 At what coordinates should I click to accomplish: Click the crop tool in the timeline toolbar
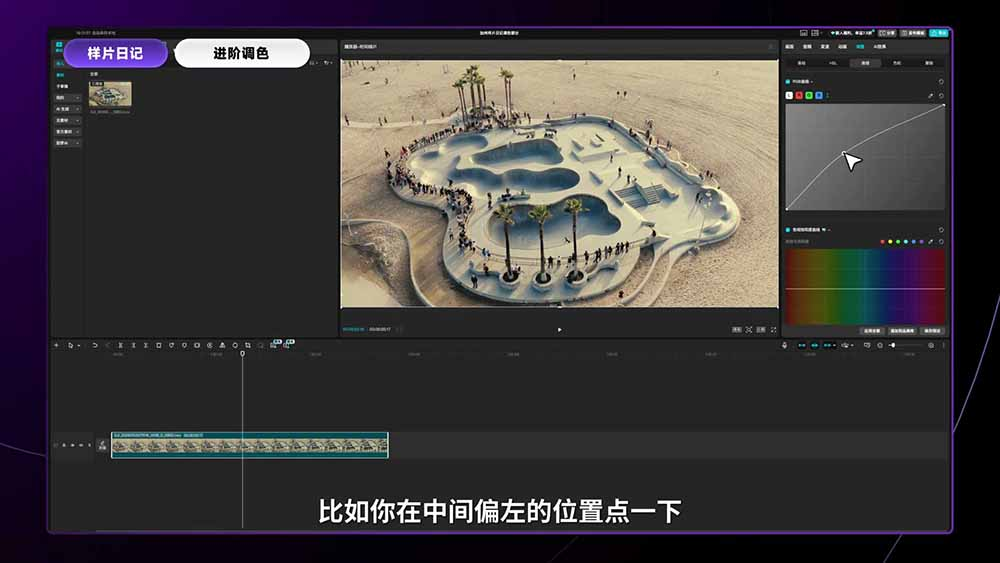247,346
